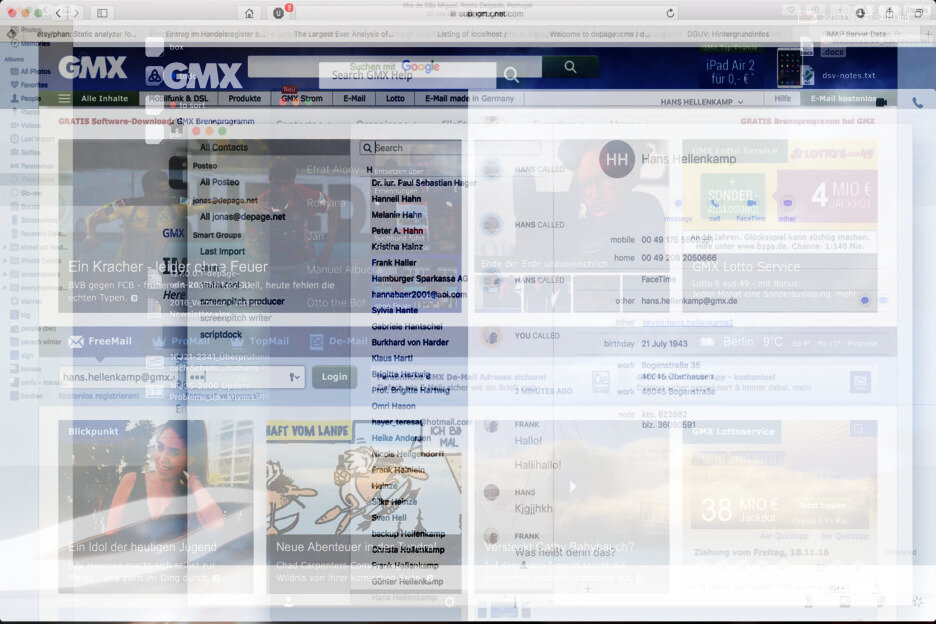Viewport: 936px width, 624px height.
Task: Expand screensavers folder in Photos sidebar
Action: click(5, 275)
